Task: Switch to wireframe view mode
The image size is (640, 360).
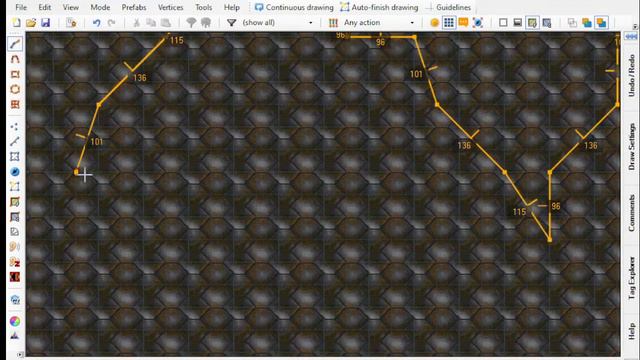Action: (503, 23)
